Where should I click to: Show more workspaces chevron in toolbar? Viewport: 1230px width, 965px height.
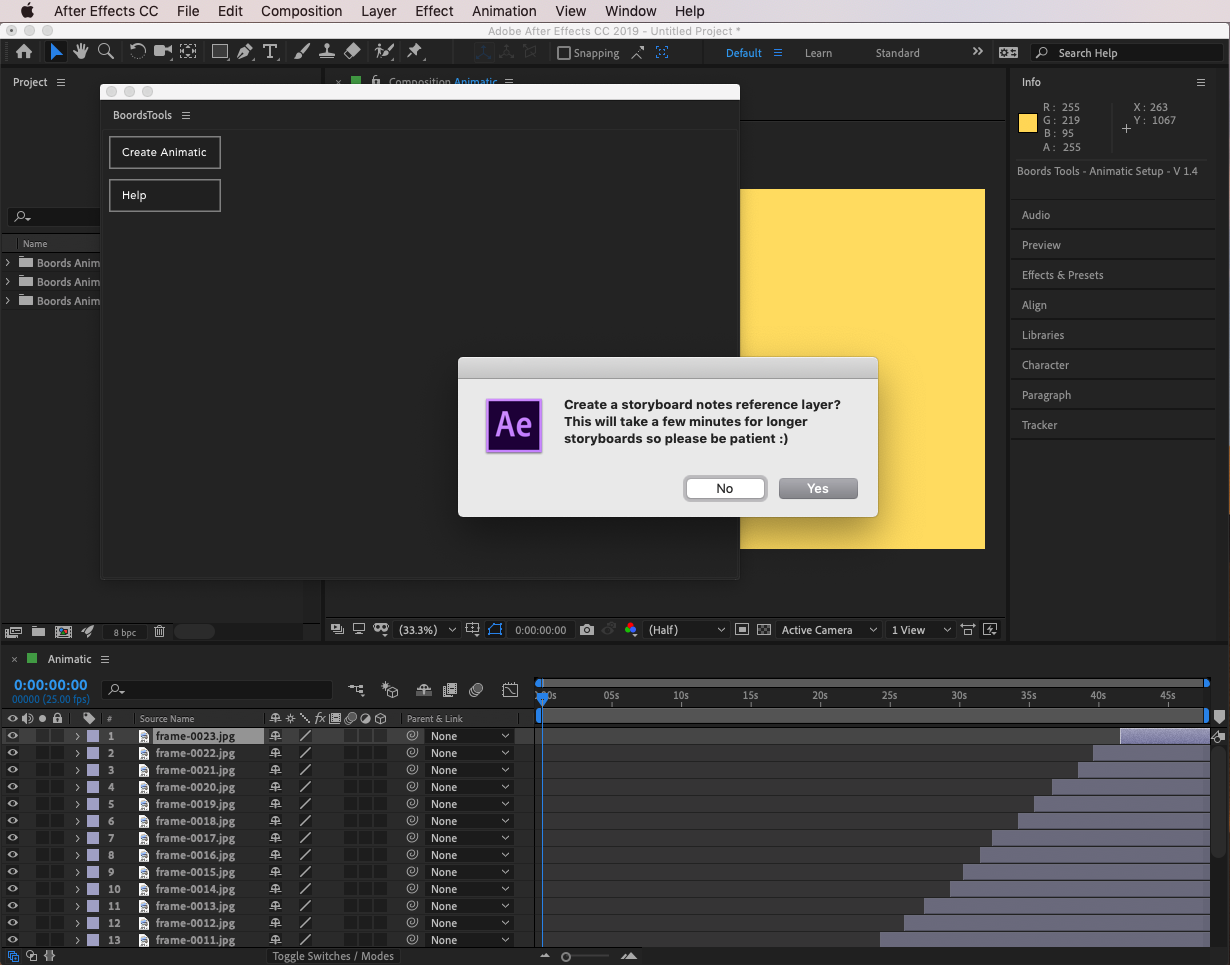(x=977, y=52)
